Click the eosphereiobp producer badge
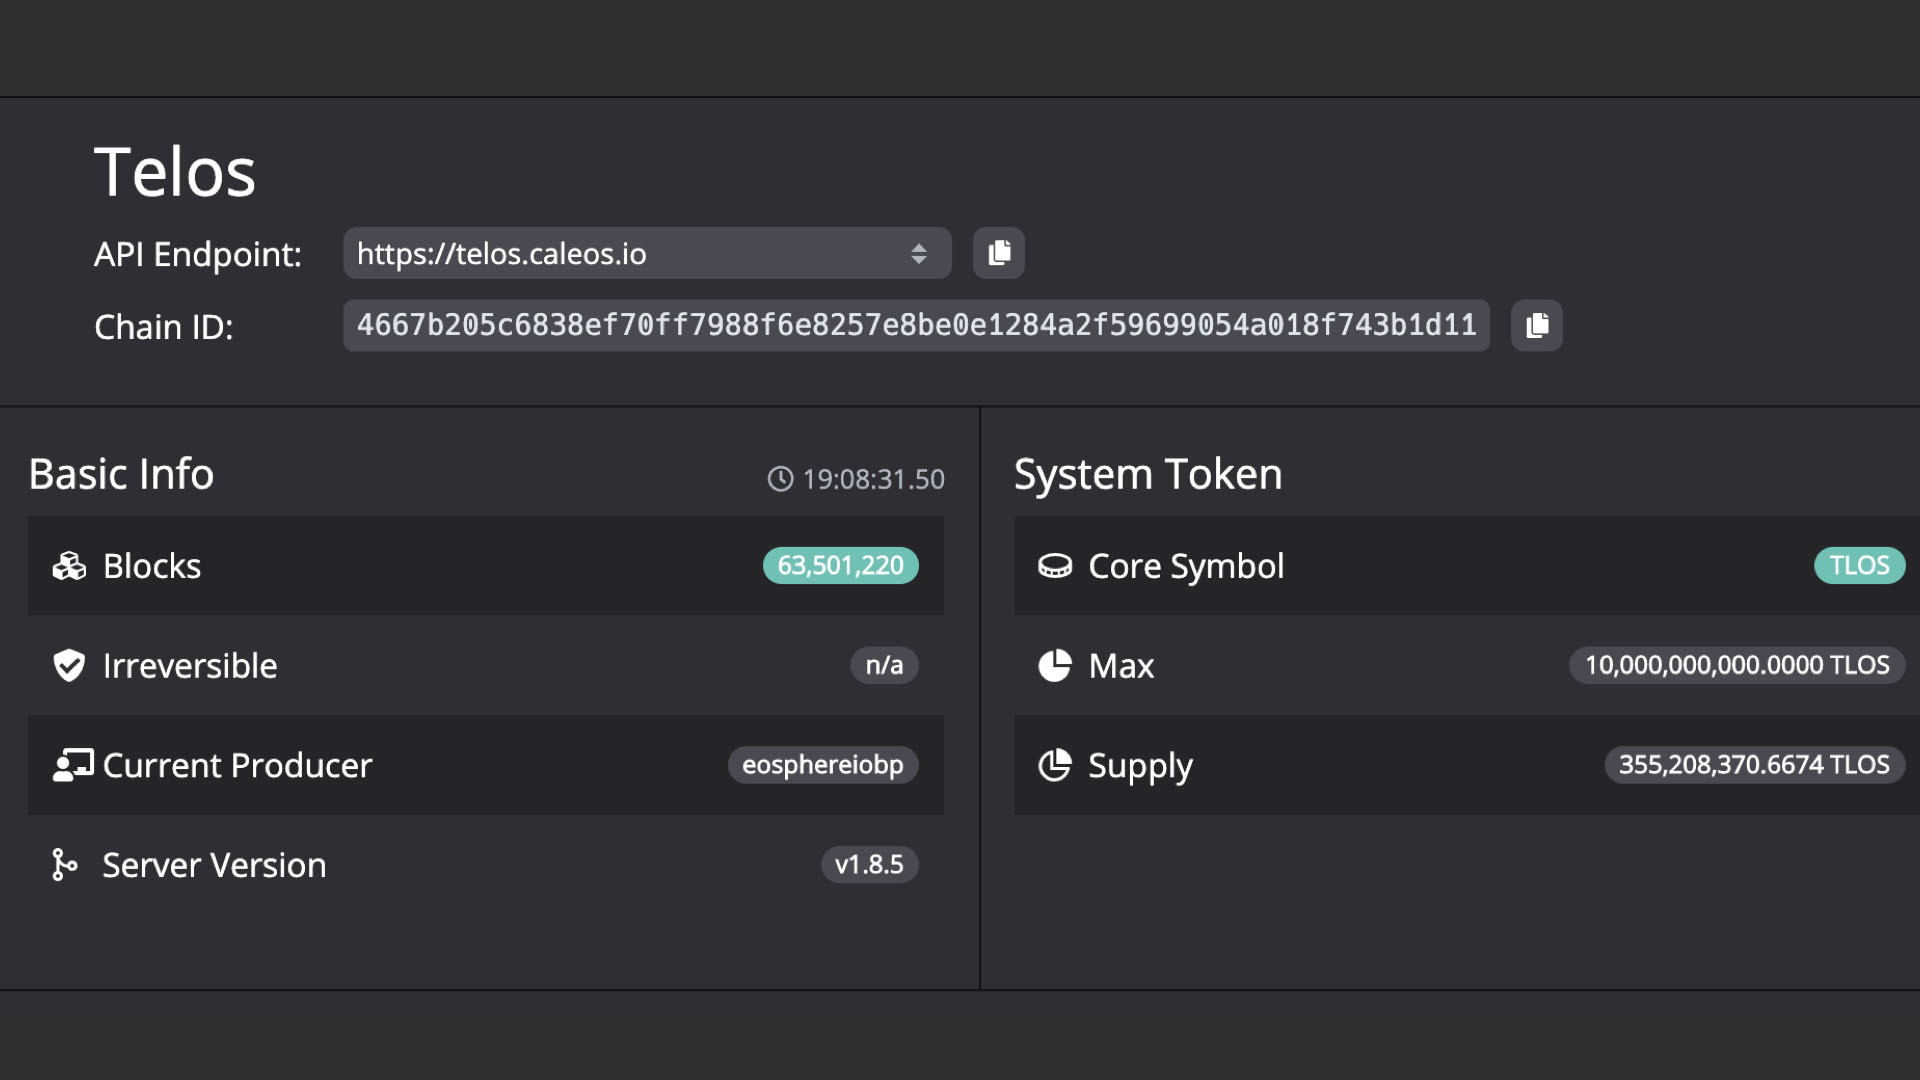The image size is (1920, 1080). [822, 765]
